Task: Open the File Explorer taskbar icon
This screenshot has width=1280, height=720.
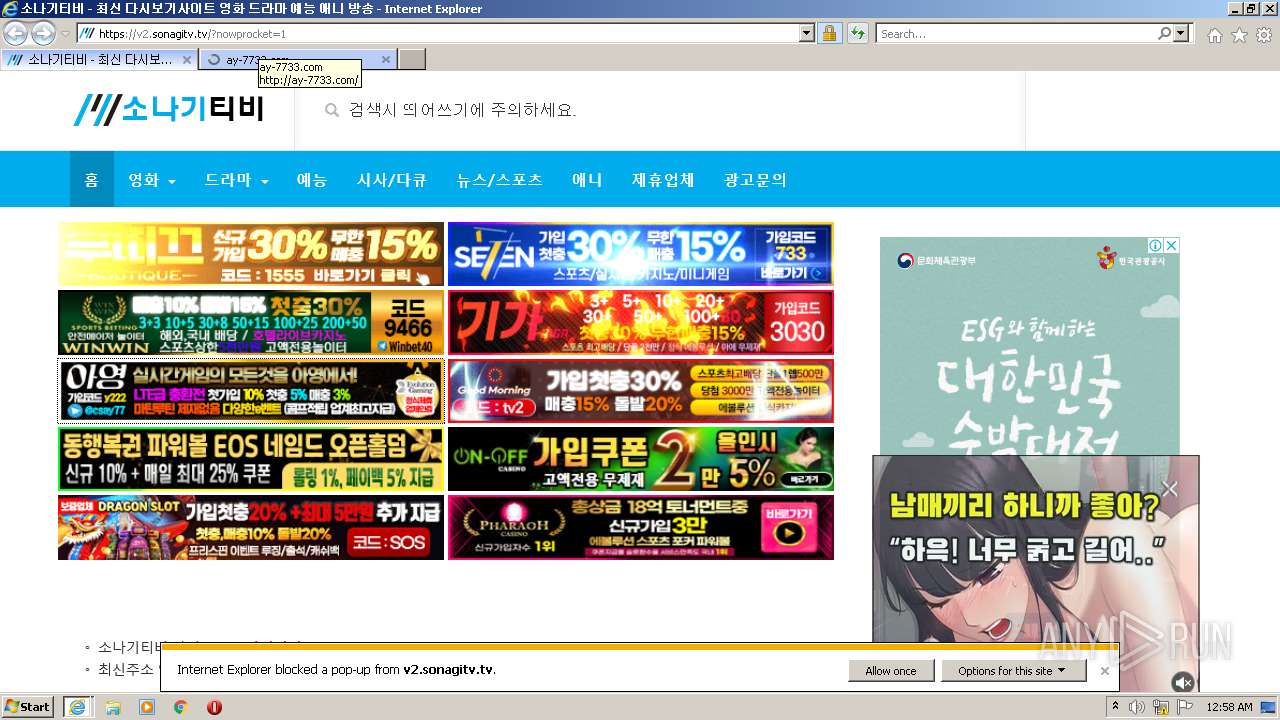Action: (x=113, y=707)
